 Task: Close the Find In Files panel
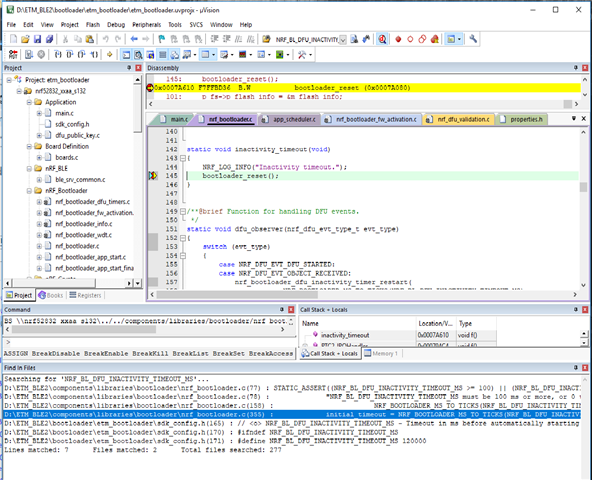point(585,367)
